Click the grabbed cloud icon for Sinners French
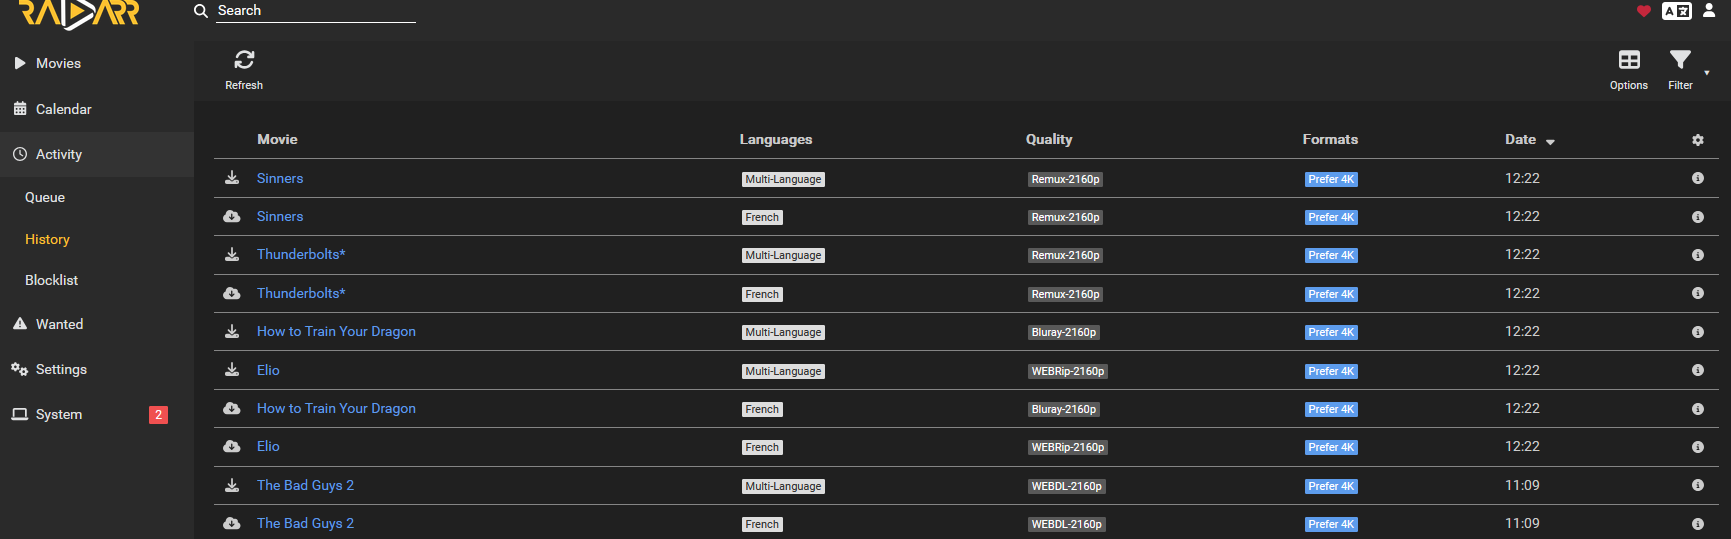The width and height of the screenshot is (1731, 539). coord(232,216)
